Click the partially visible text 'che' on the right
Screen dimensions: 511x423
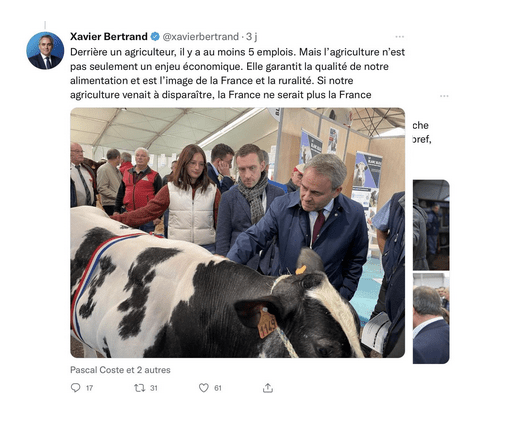point(421,125)
